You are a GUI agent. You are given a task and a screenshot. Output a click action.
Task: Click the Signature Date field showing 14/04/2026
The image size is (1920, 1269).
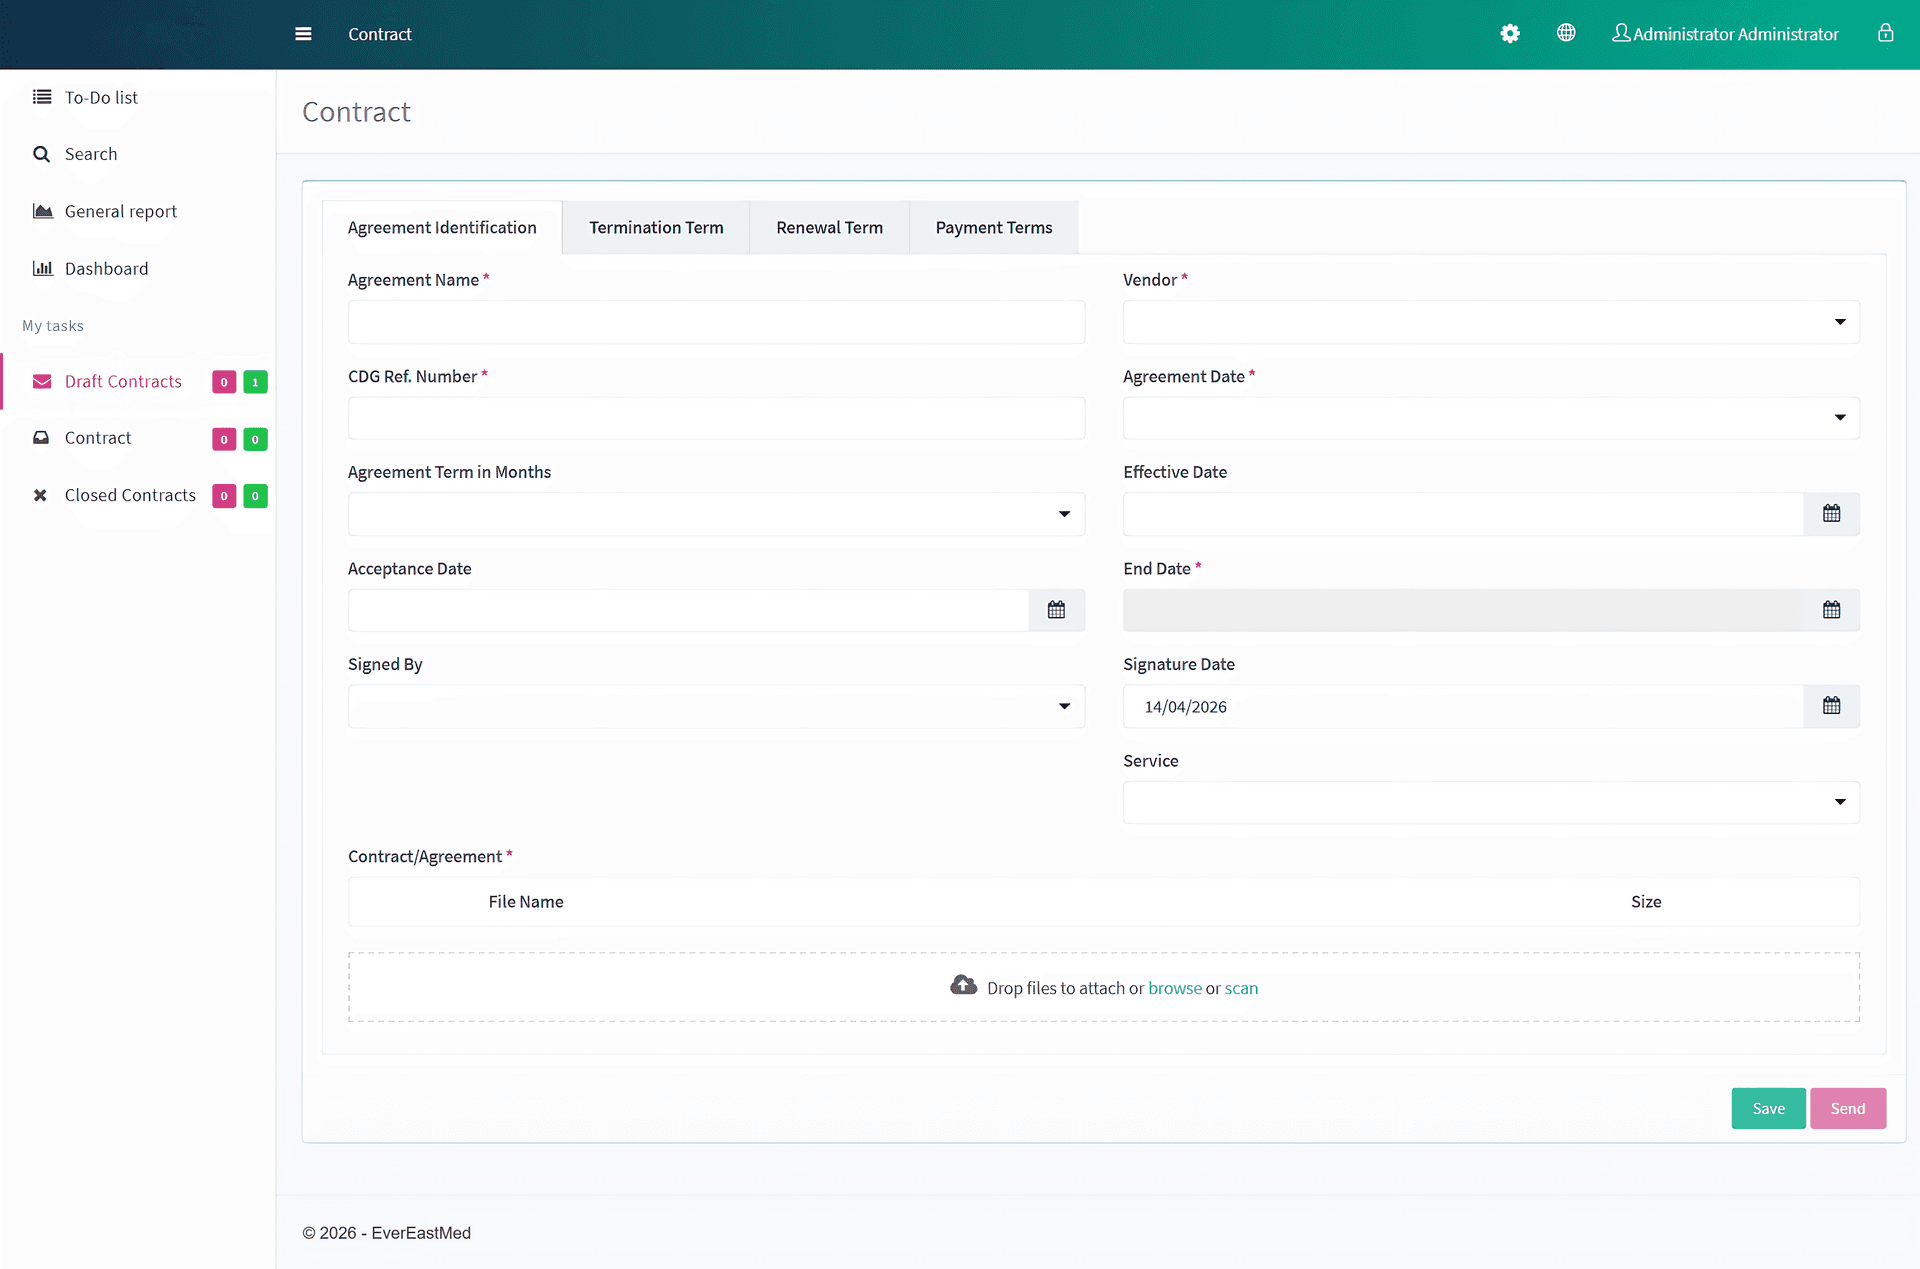[x=1463, y=706]
